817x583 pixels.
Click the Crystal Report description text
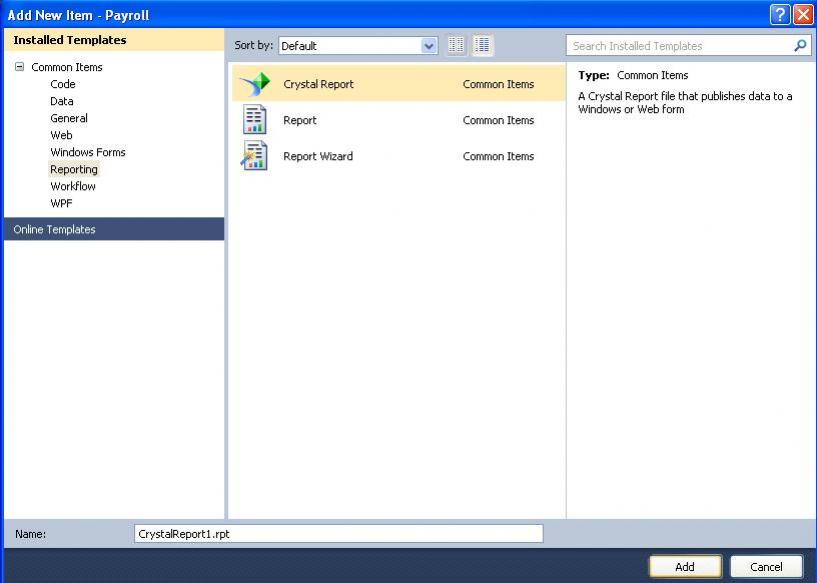point(685,103)
